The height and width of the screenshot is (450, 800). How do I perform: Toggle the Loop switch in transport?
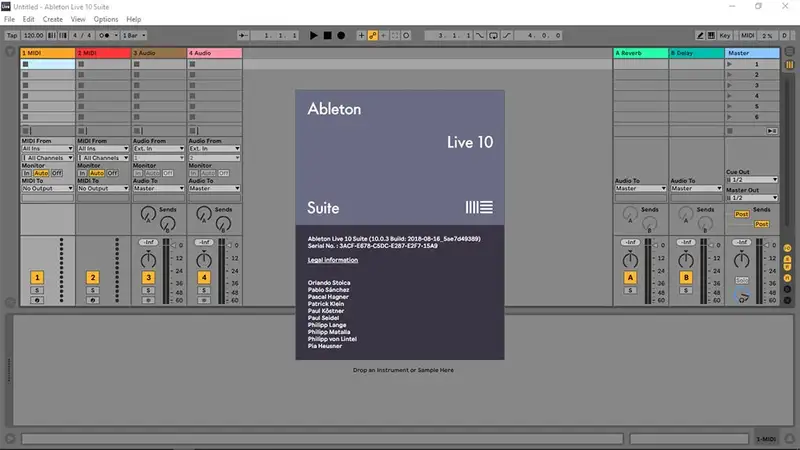tap(493, 35)
